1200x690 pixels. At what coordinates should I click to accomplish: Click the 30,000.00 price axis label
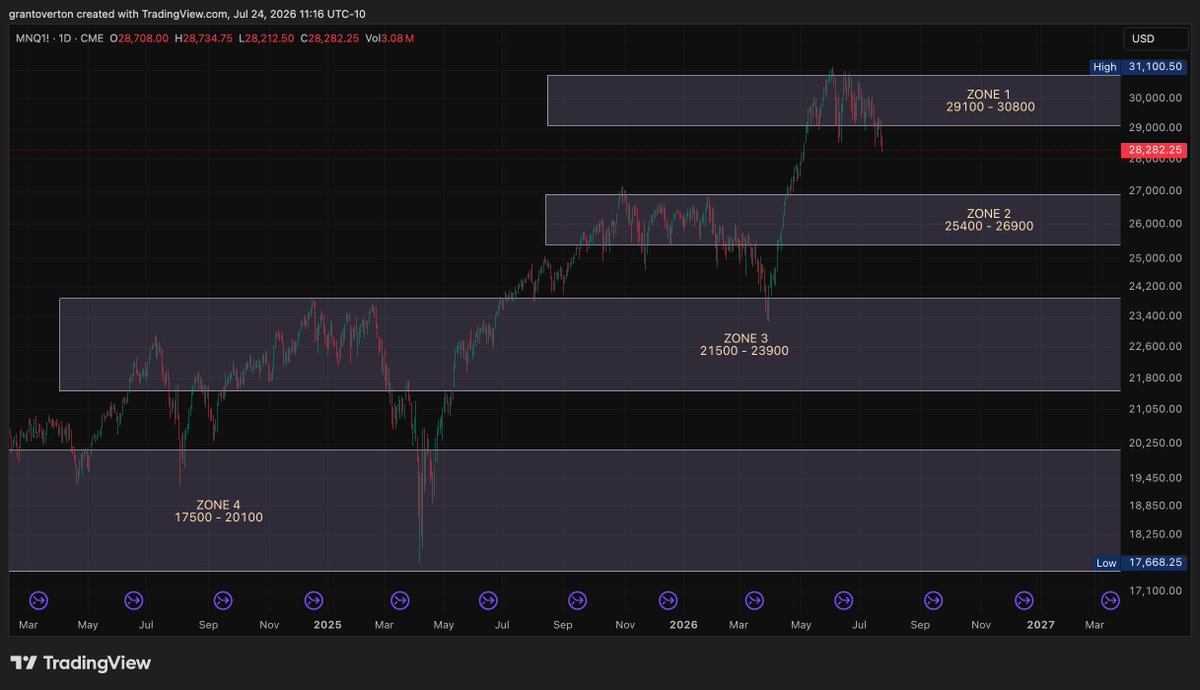[x=1156, y=98]
